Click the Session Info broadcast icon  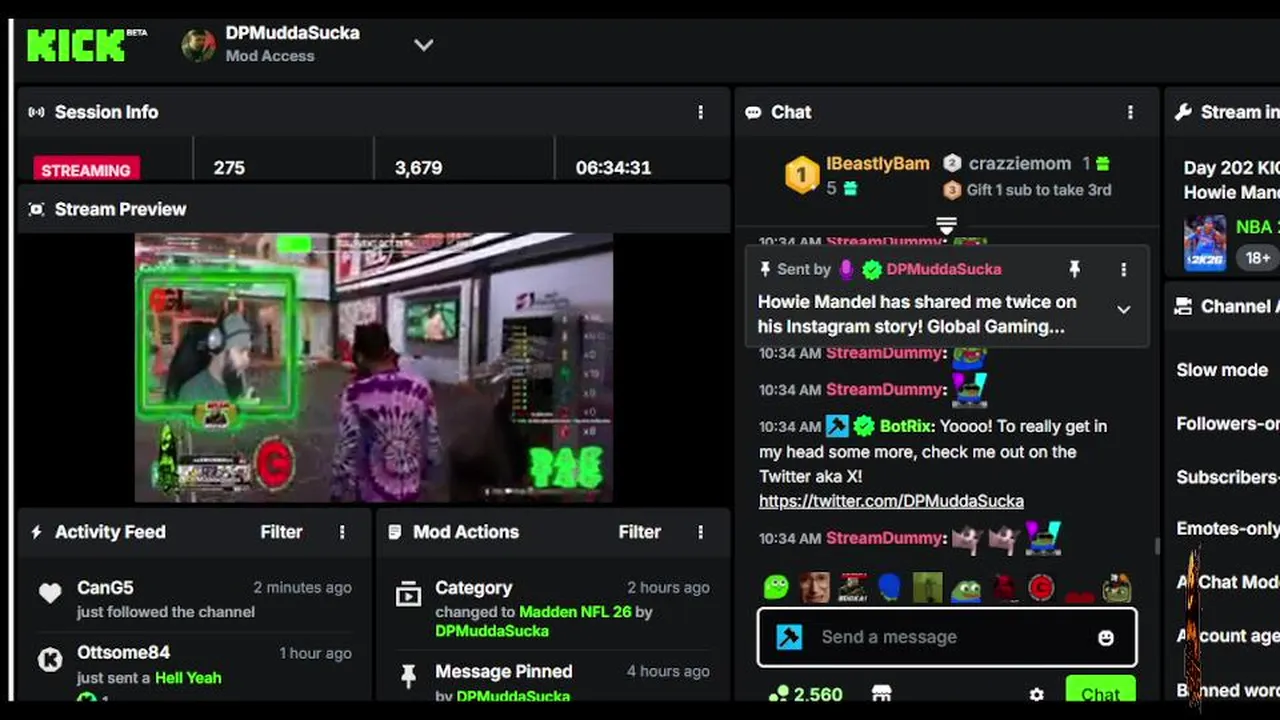tap(36, 112)
